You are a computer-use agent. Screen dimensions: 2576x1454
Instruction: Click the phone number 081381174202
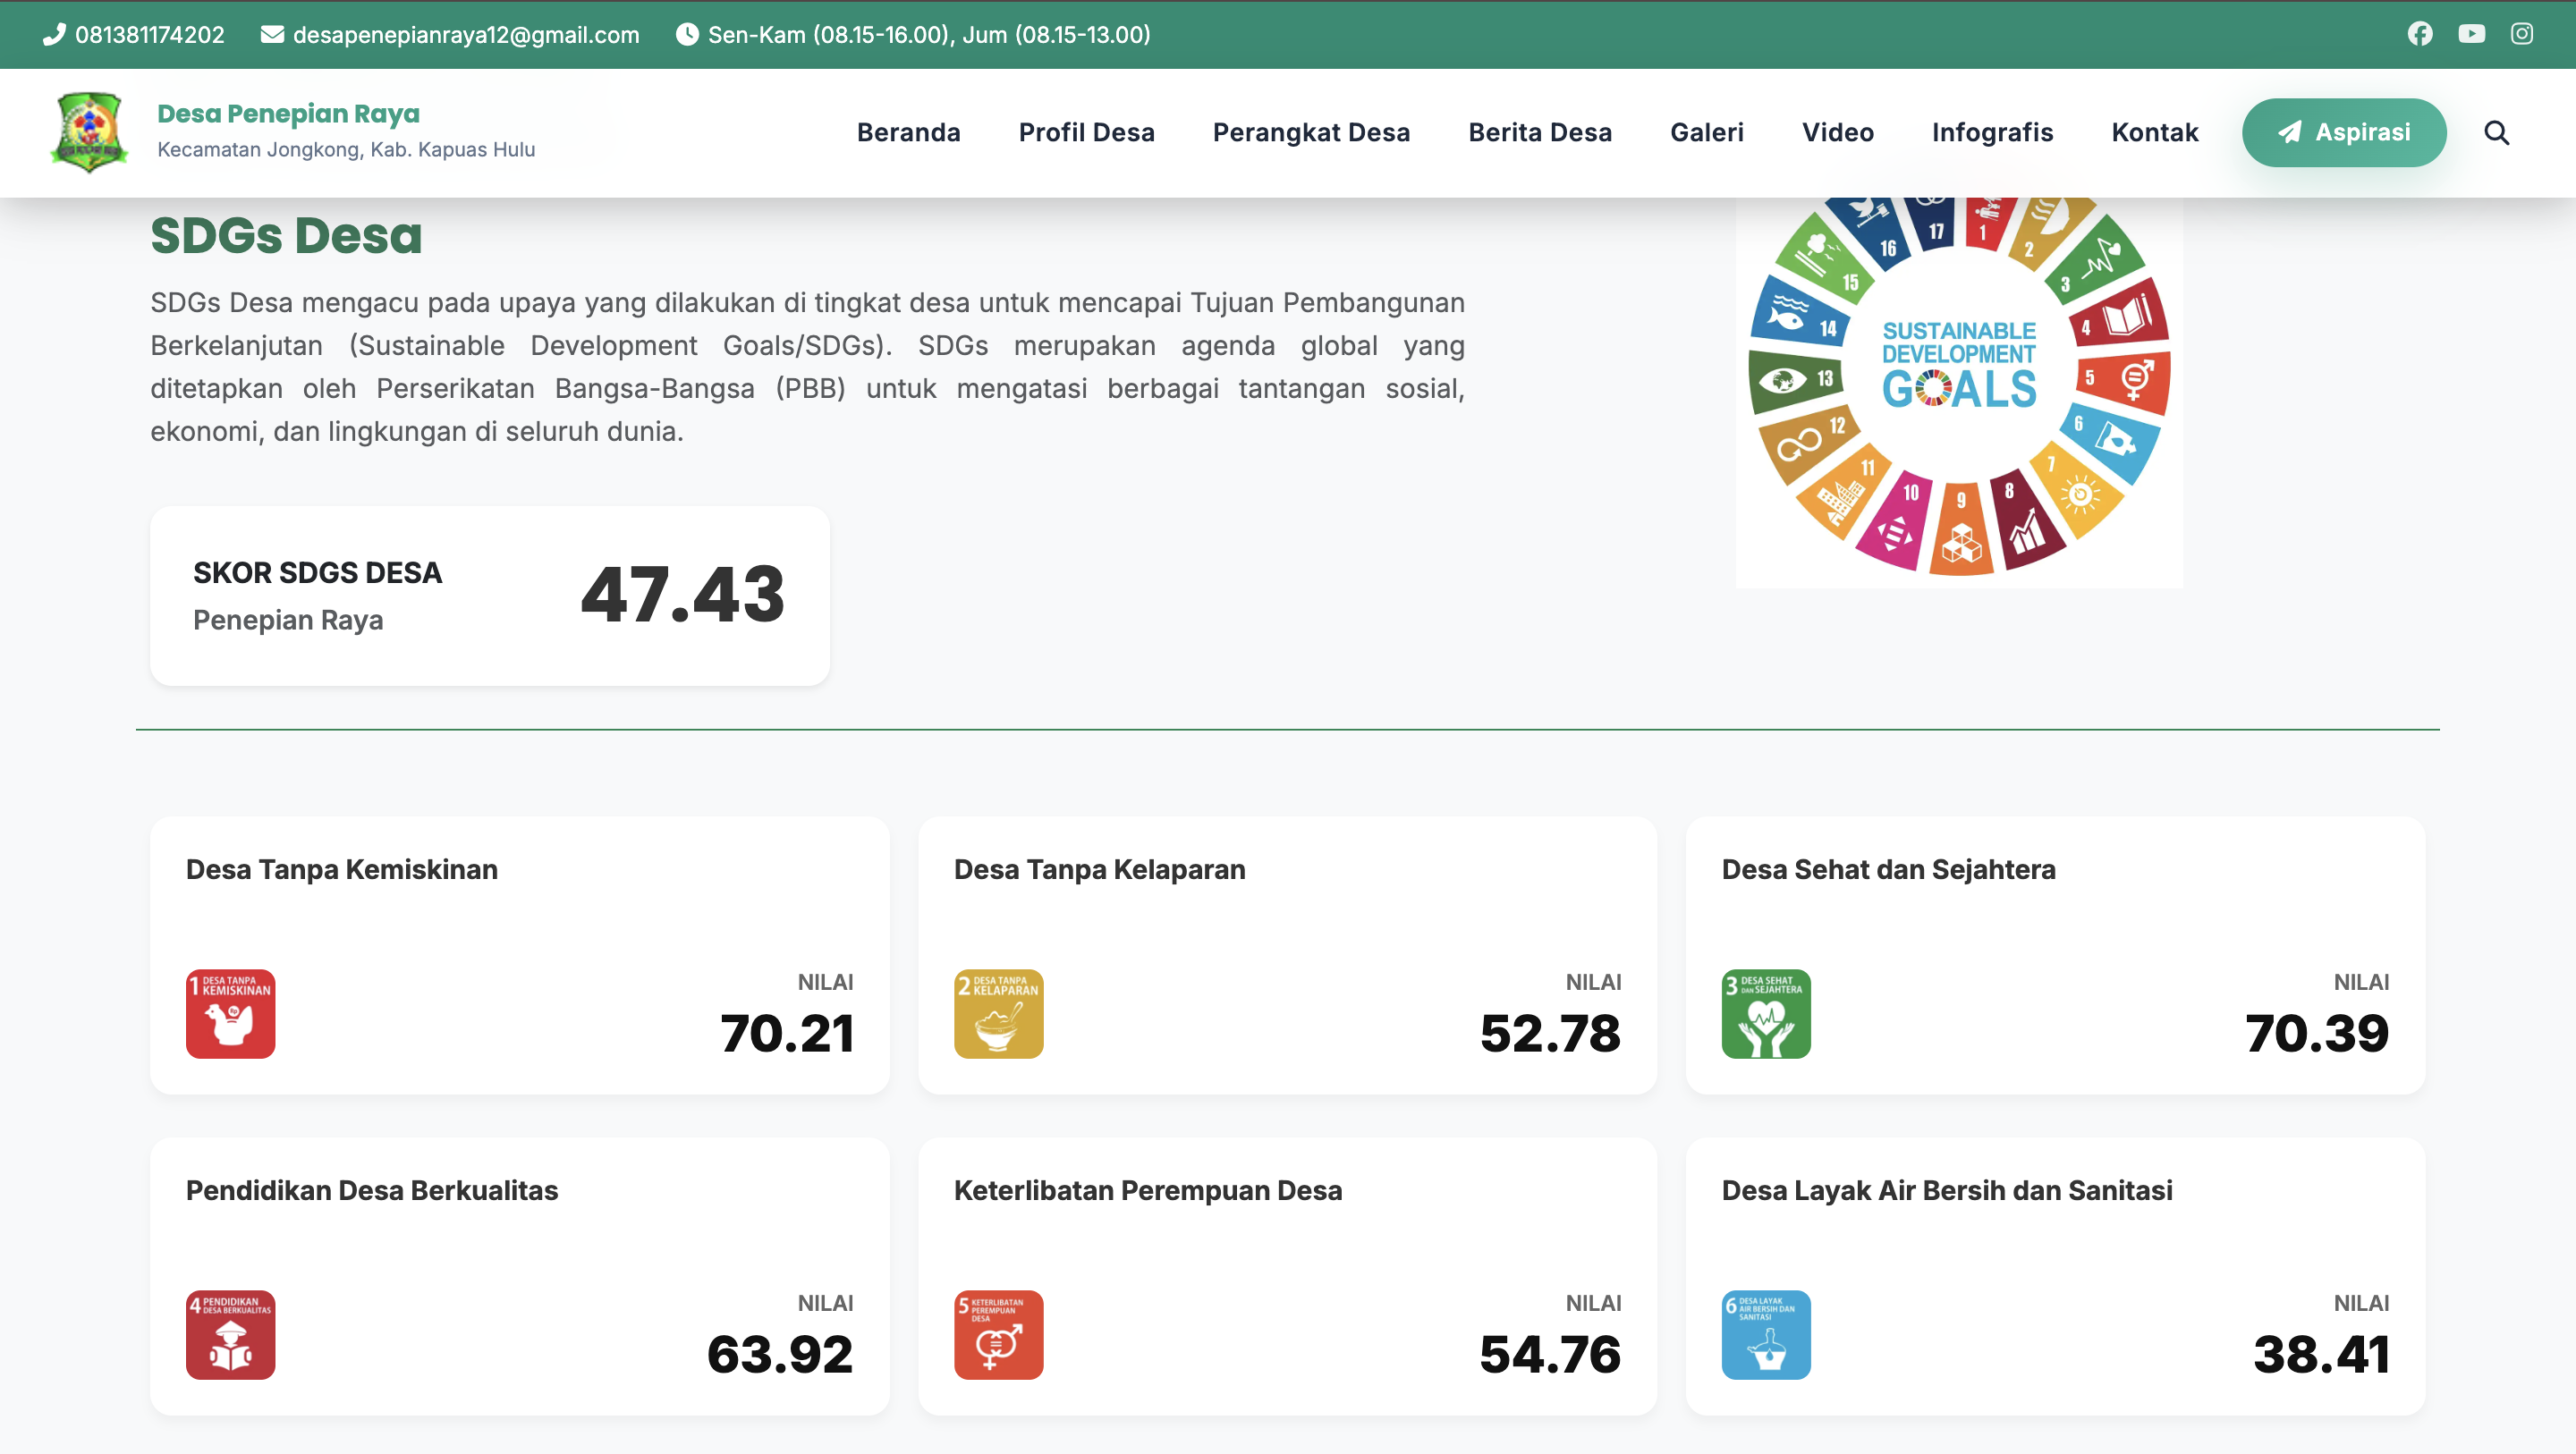pos(150,34)
